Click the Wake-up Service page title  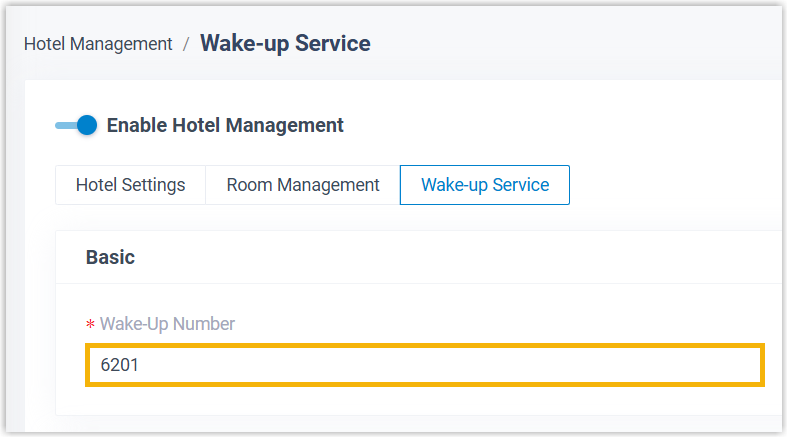[285, 43]
